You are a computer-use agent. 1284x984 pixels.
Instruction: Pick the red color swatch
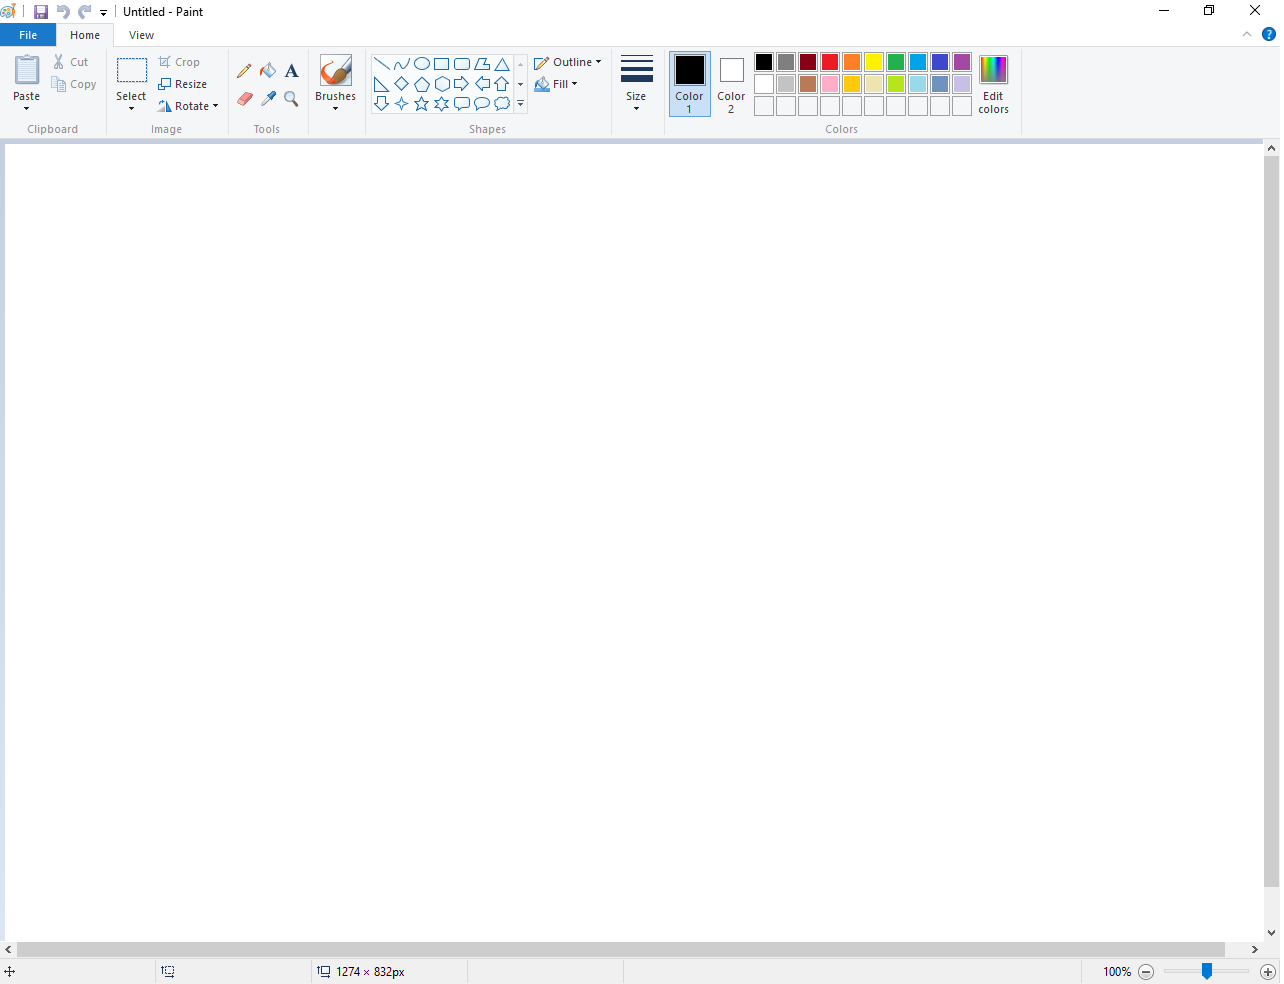tap(830, 62)
